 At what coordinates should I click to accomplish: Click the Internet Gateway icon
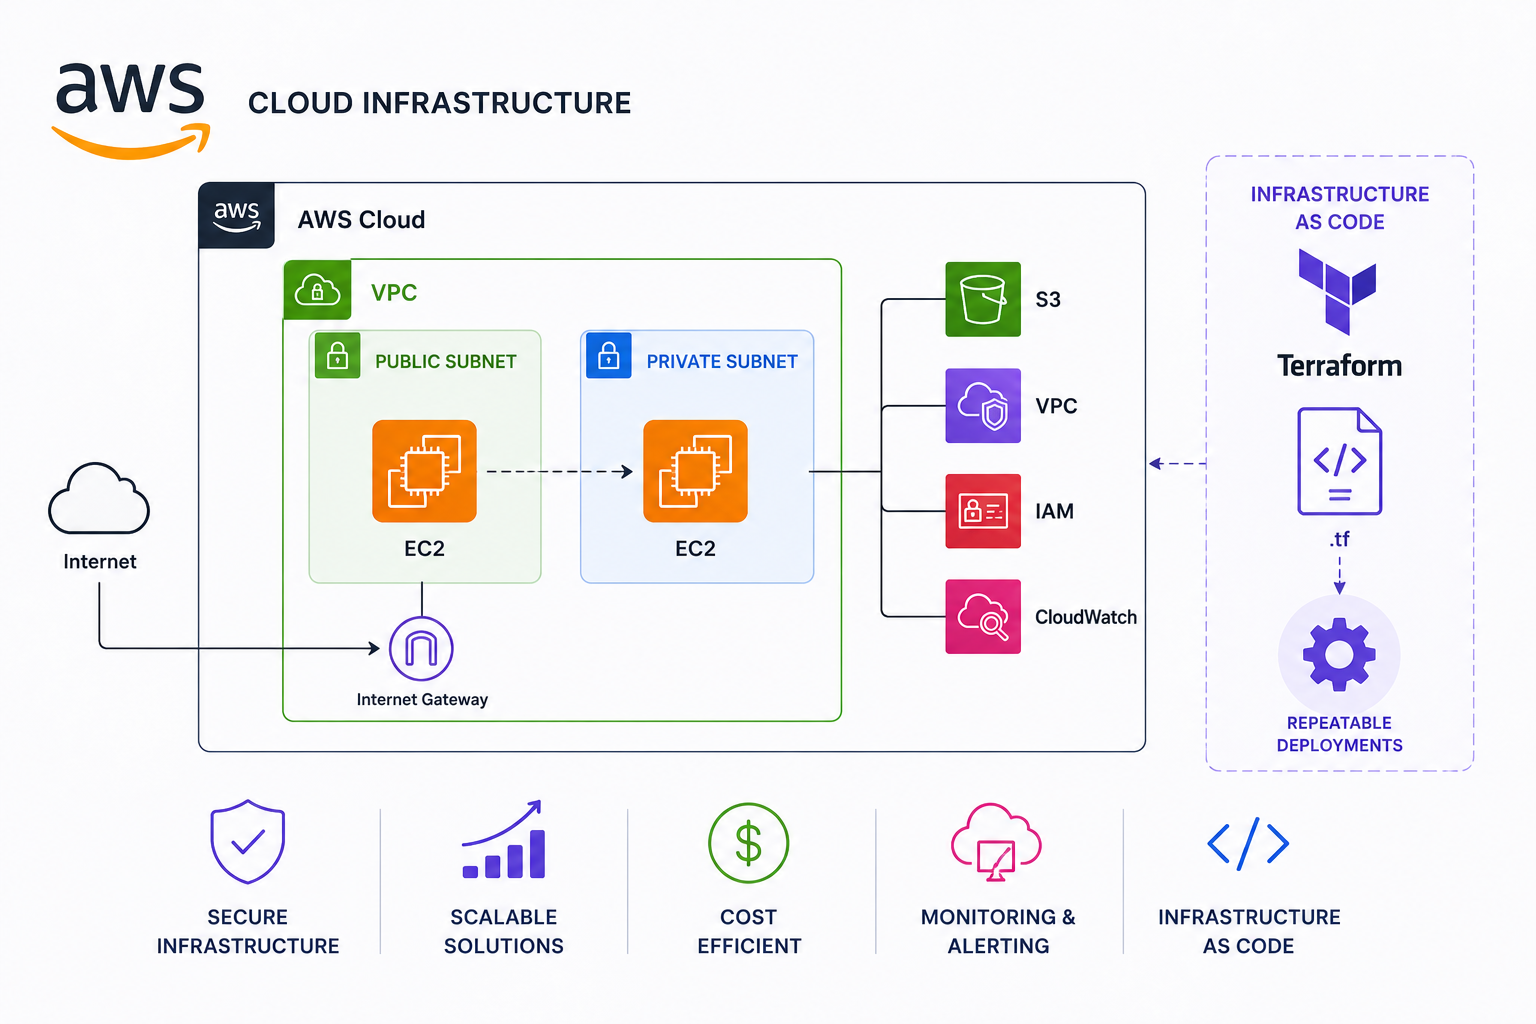[421, 649]
